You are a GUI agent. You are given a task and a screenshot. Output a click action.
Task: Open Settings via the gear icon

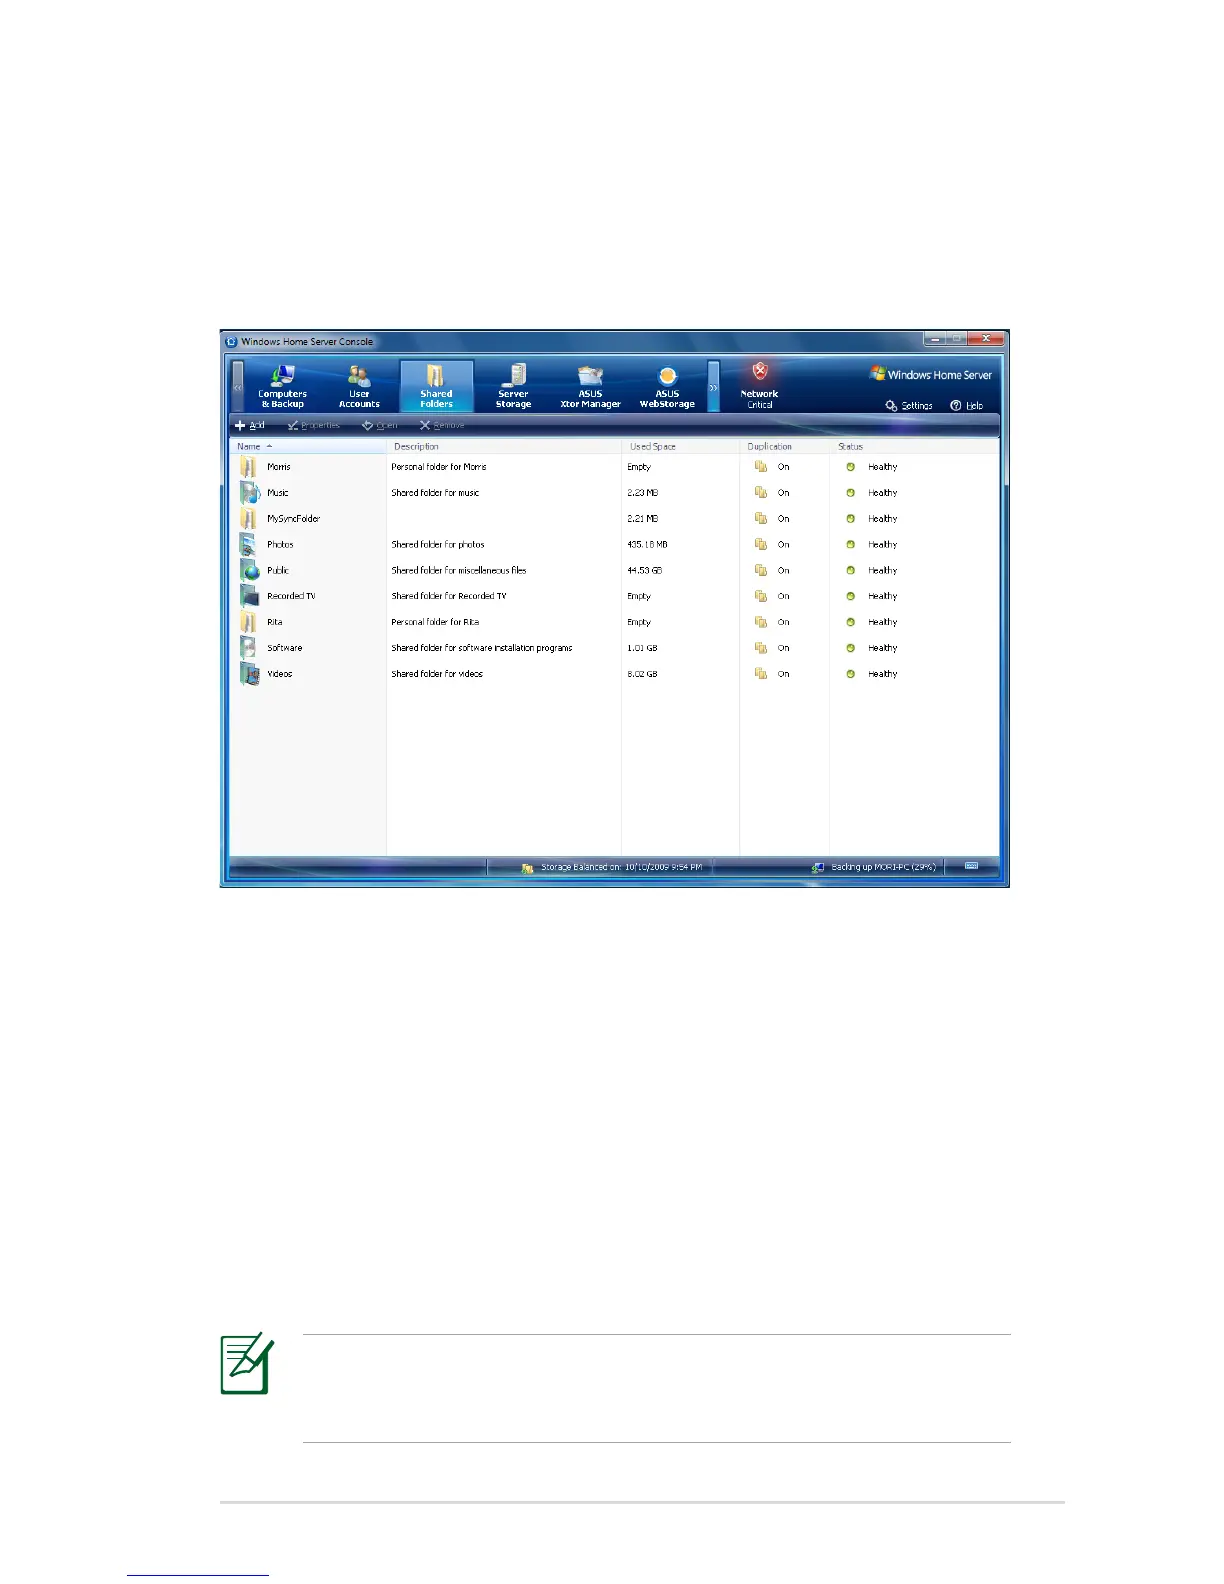891,406
